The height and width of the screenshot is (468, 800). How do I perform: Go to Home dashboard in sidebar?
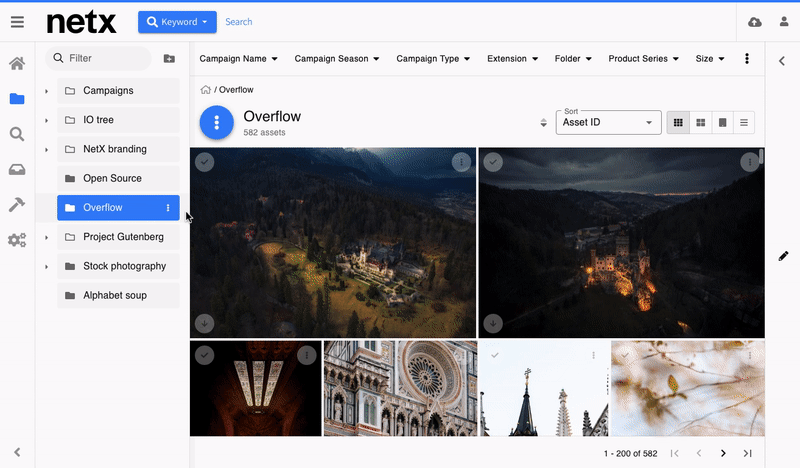click(x=17, y=63)
